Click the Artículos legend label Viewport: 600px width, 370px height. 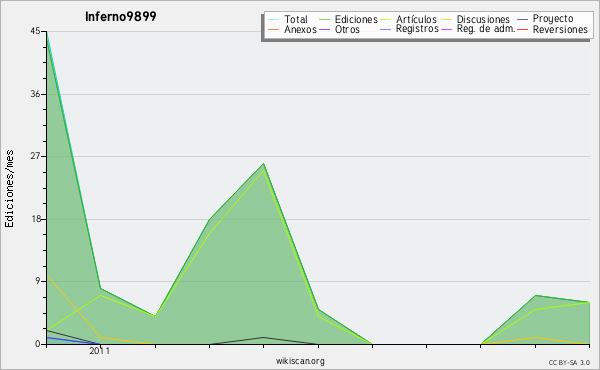click(x=416, y=20)
